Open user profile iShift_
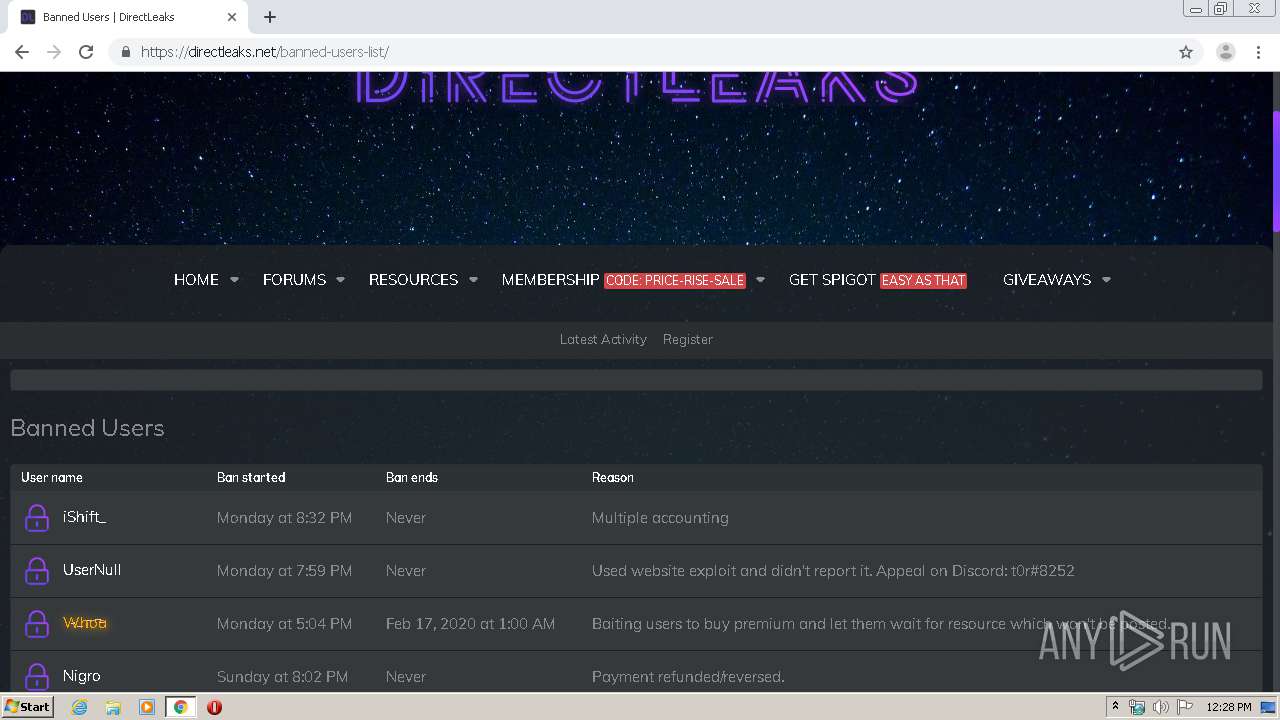Viewport: 1280px width, 720px height. [x=84, y=517]
